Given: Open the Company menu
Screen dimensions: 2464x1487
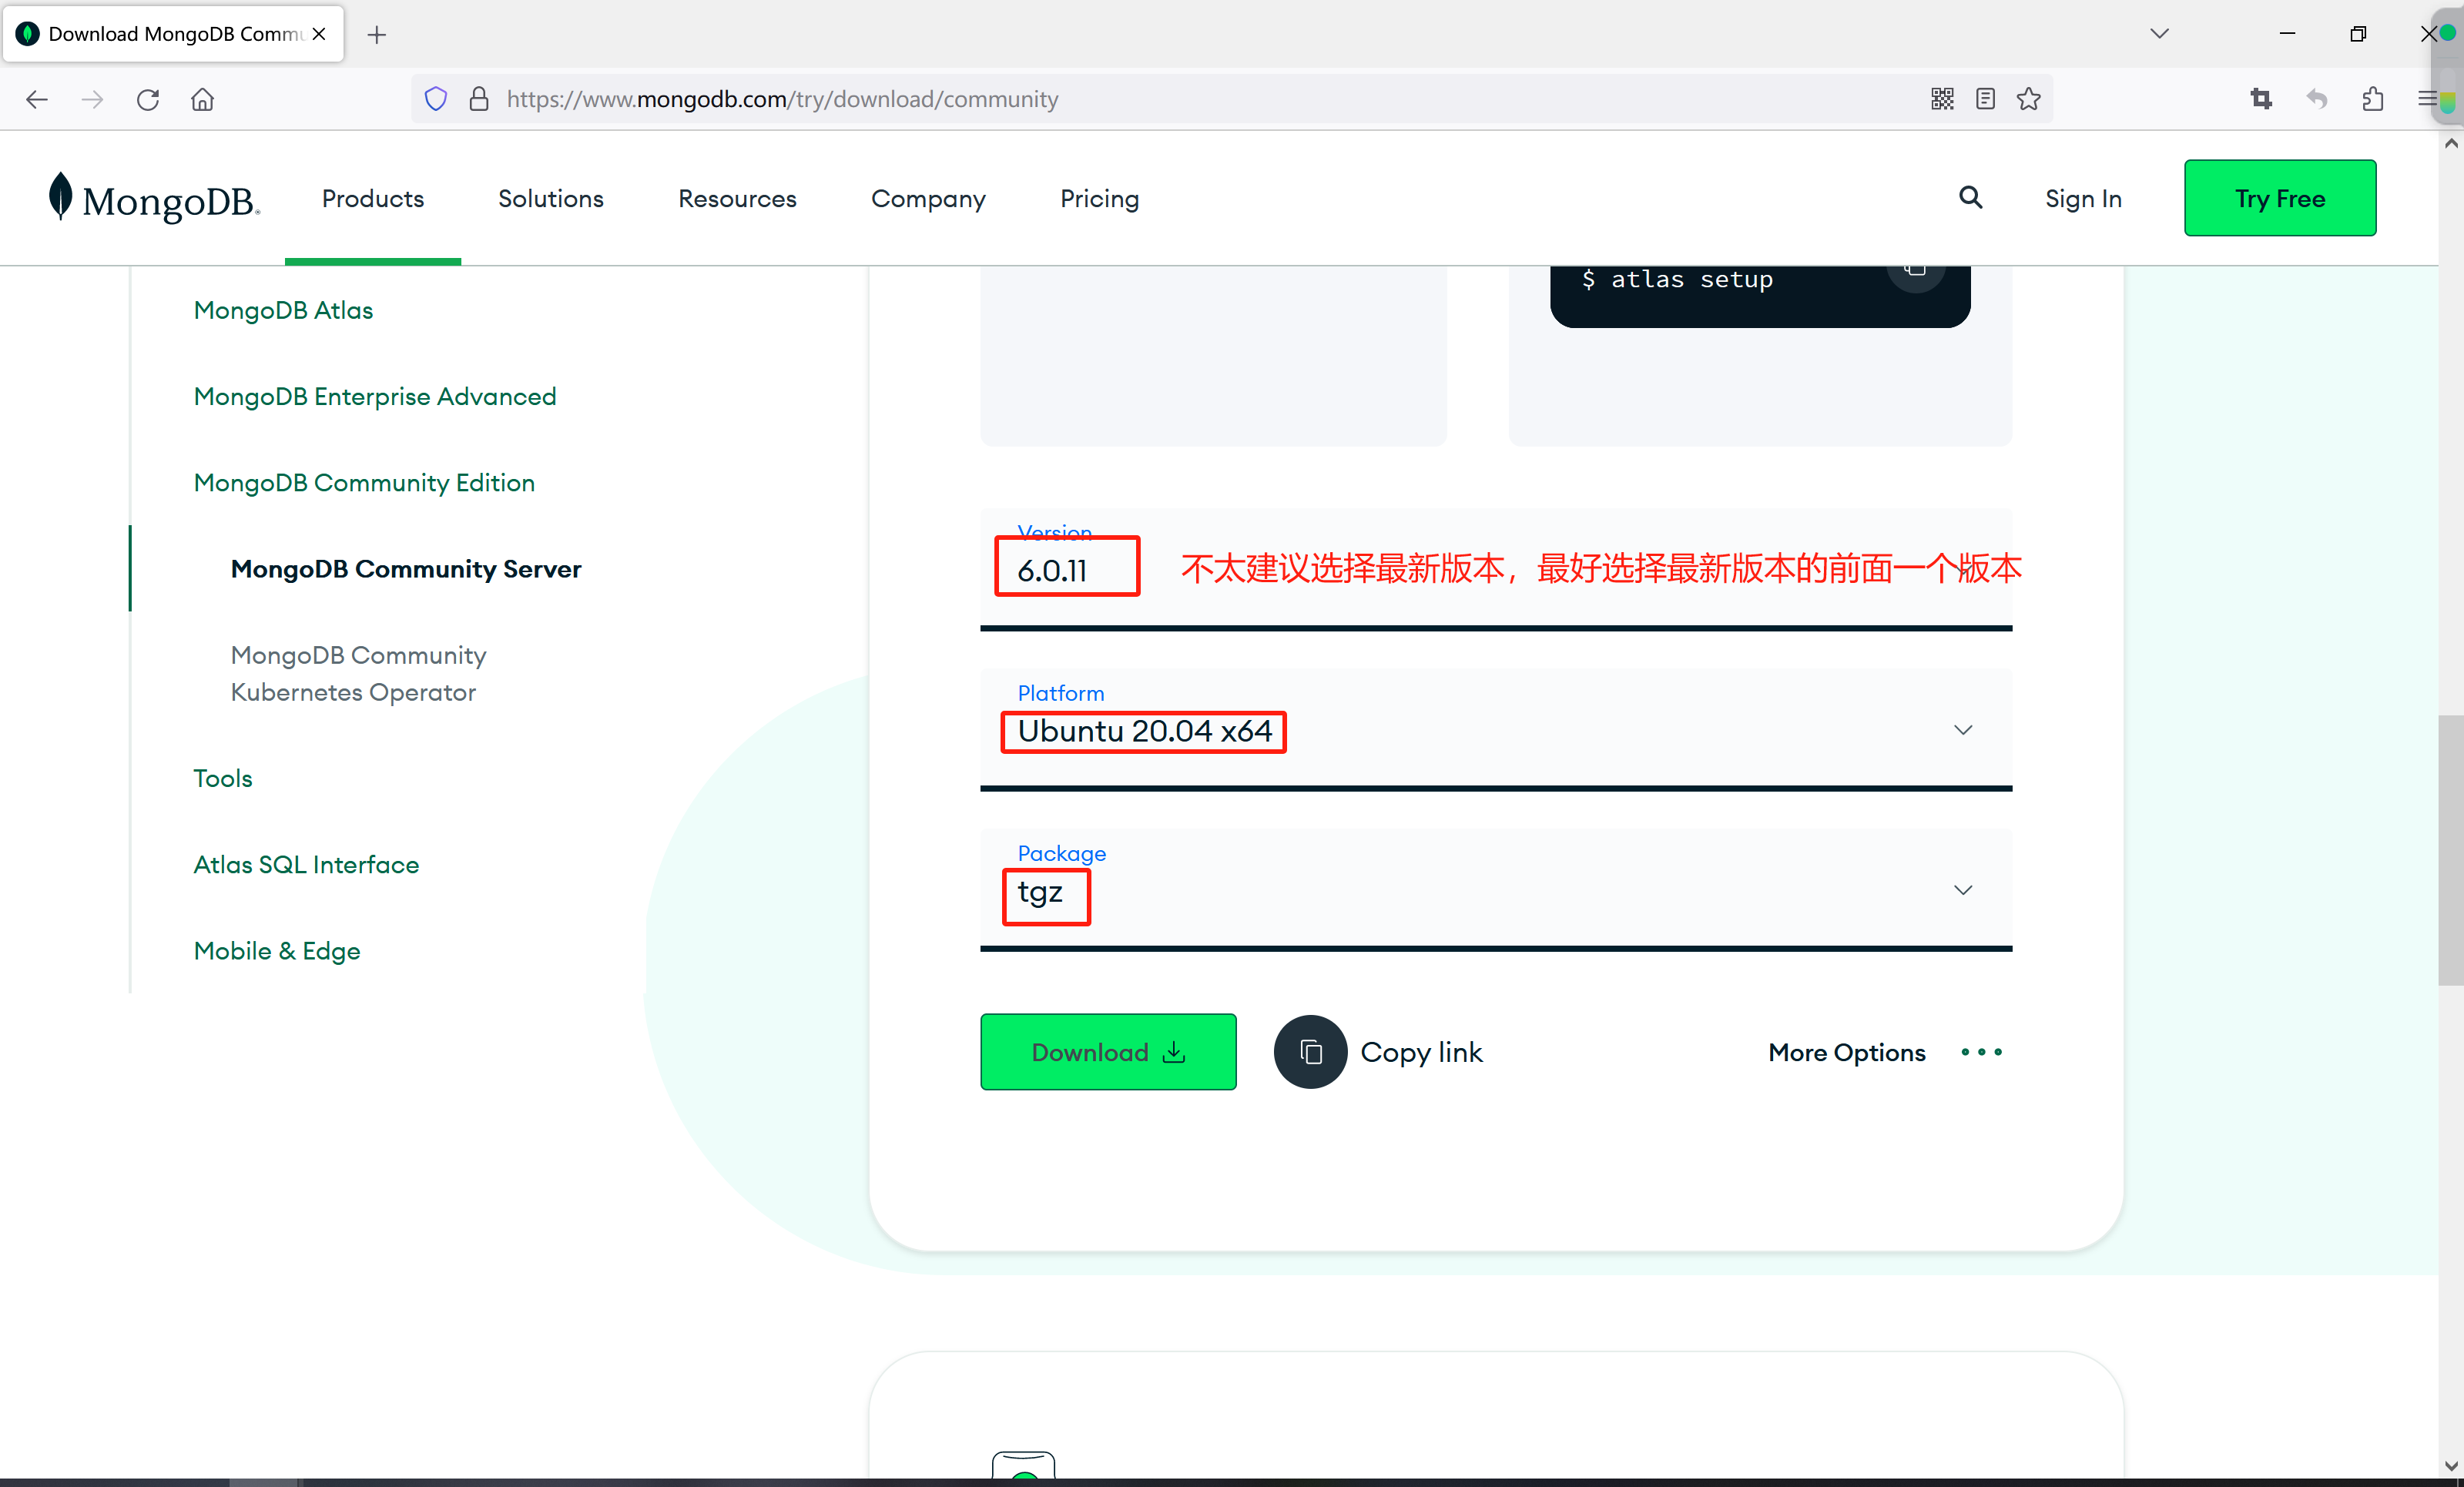Looking at the screenshot, I should coord(928,199).
